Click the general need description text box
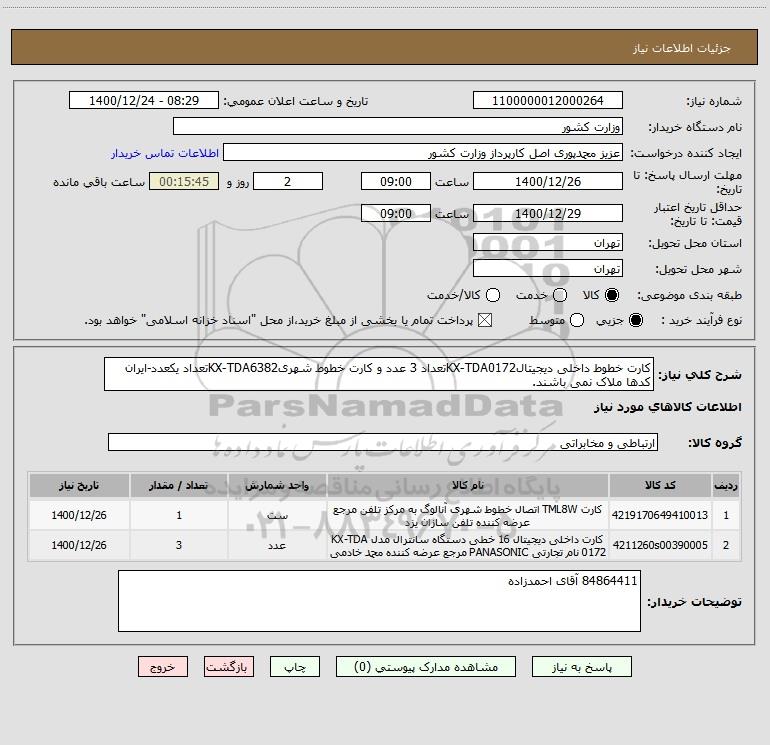This screenshot has width=770, height=745. [x=379, y=374]
